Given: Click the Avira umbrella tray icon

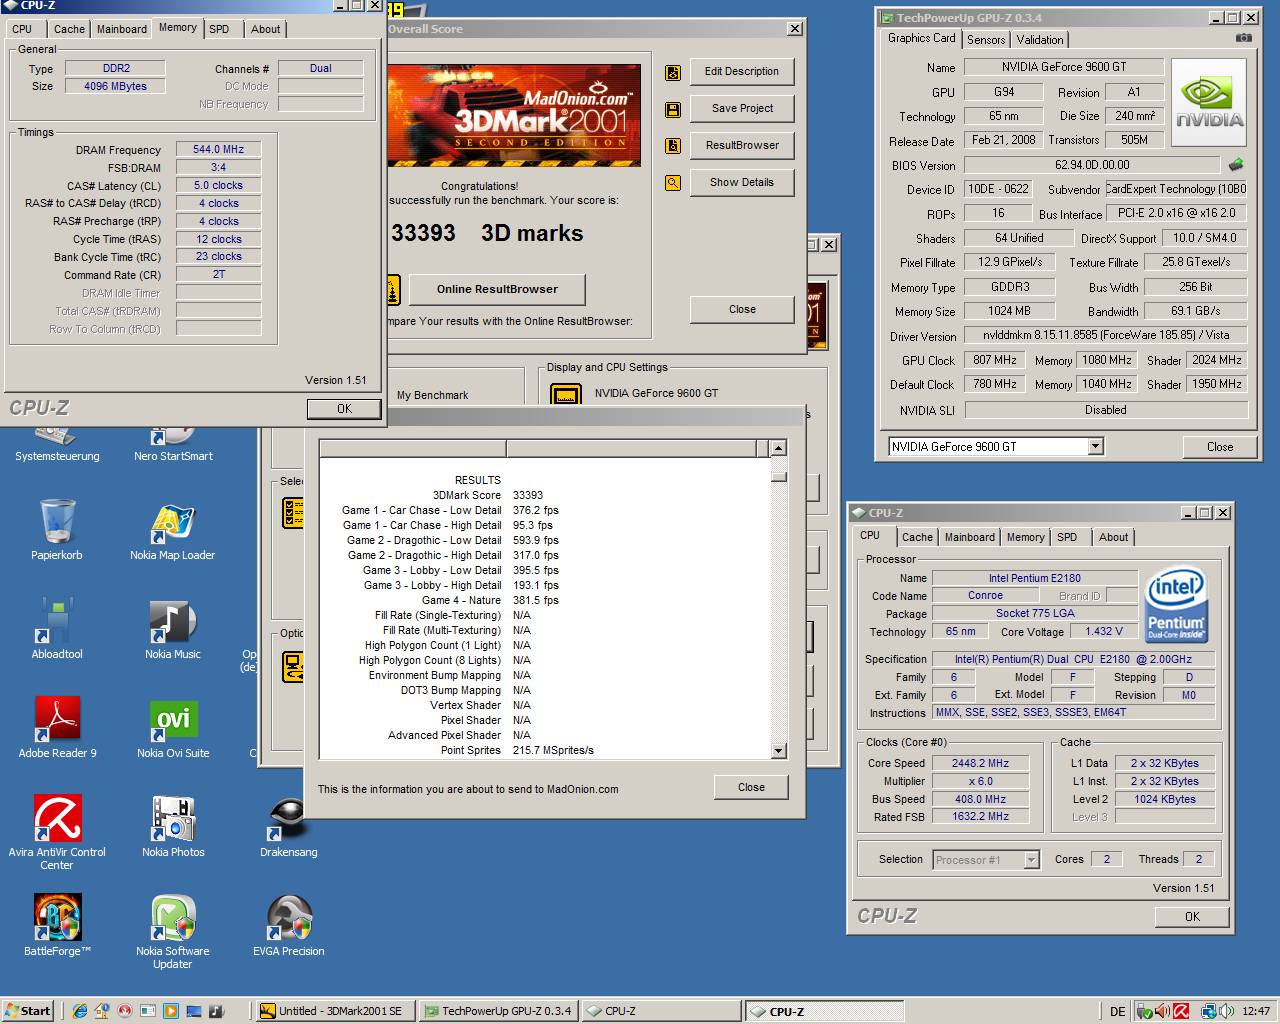Looking at the screenshot, I should tap(1181, 1011).
